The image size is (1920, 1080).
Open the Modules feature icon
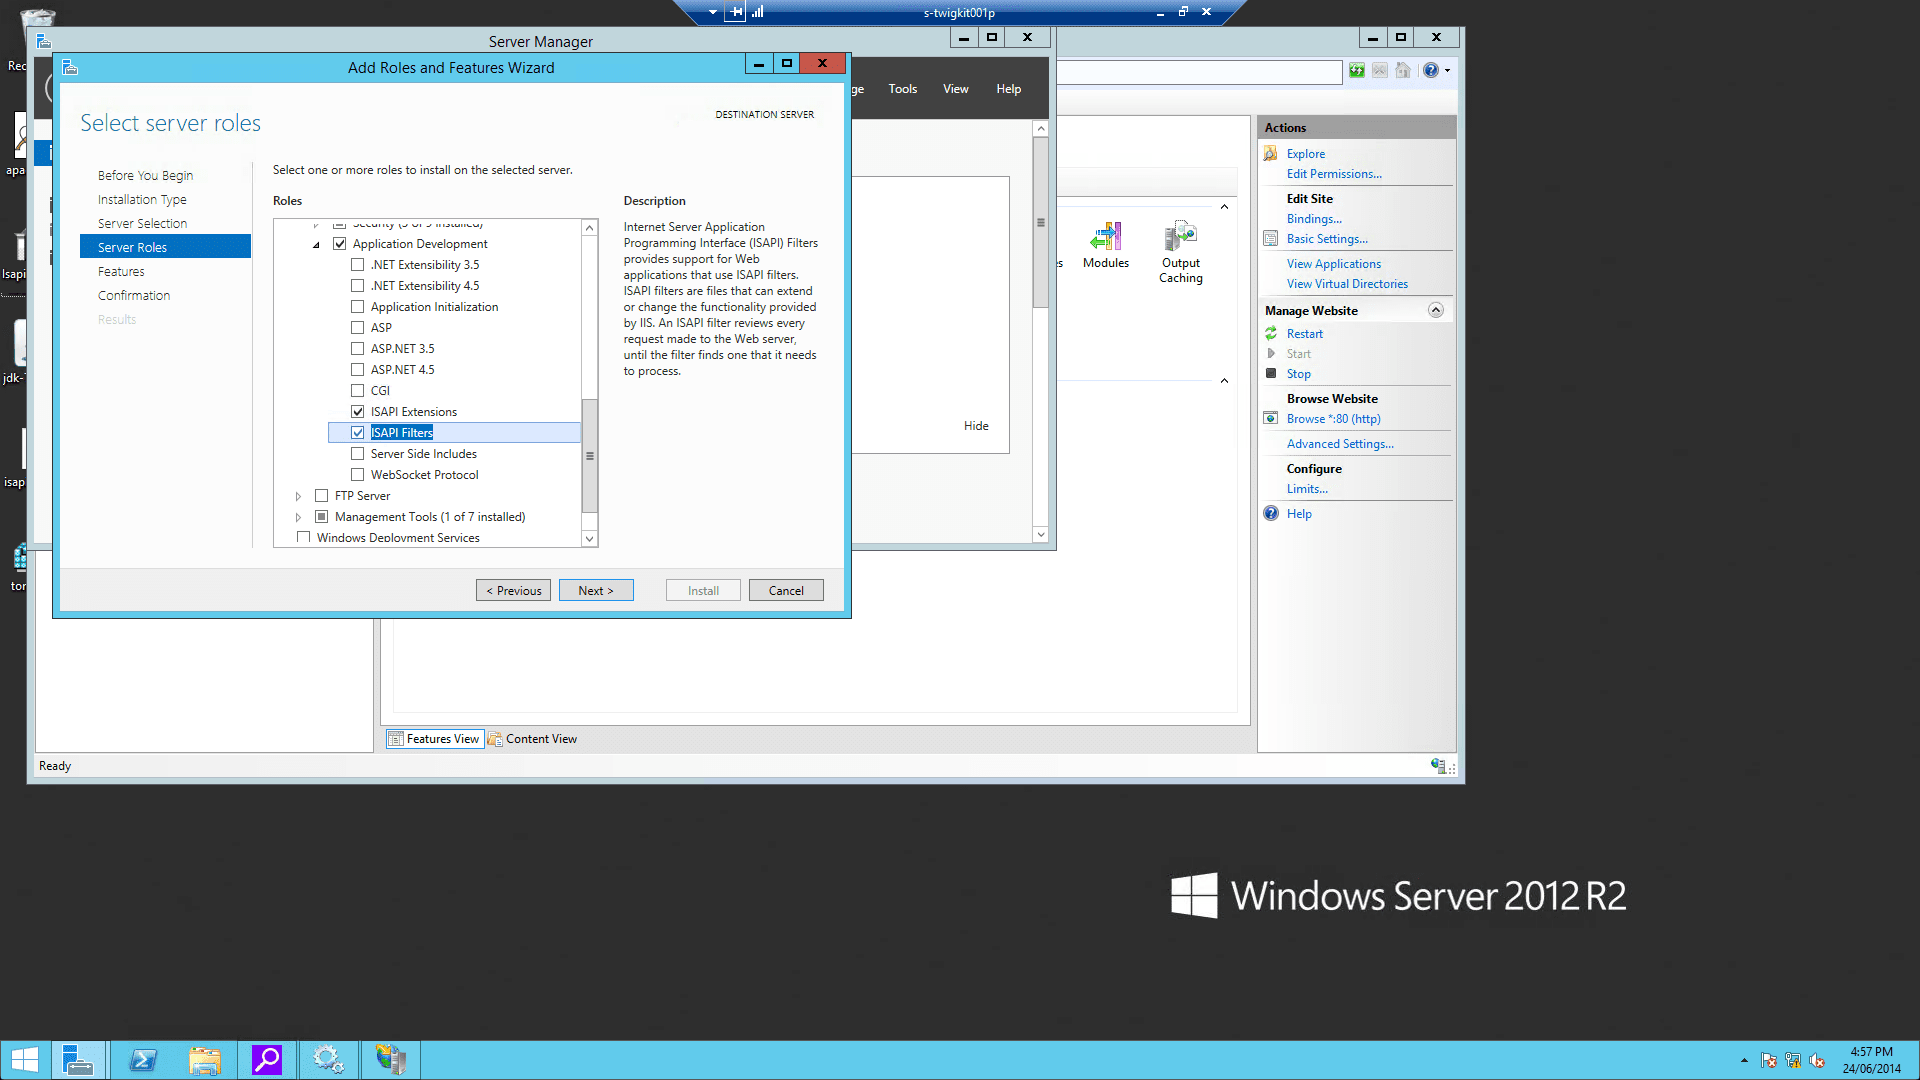click(1105, 238)
